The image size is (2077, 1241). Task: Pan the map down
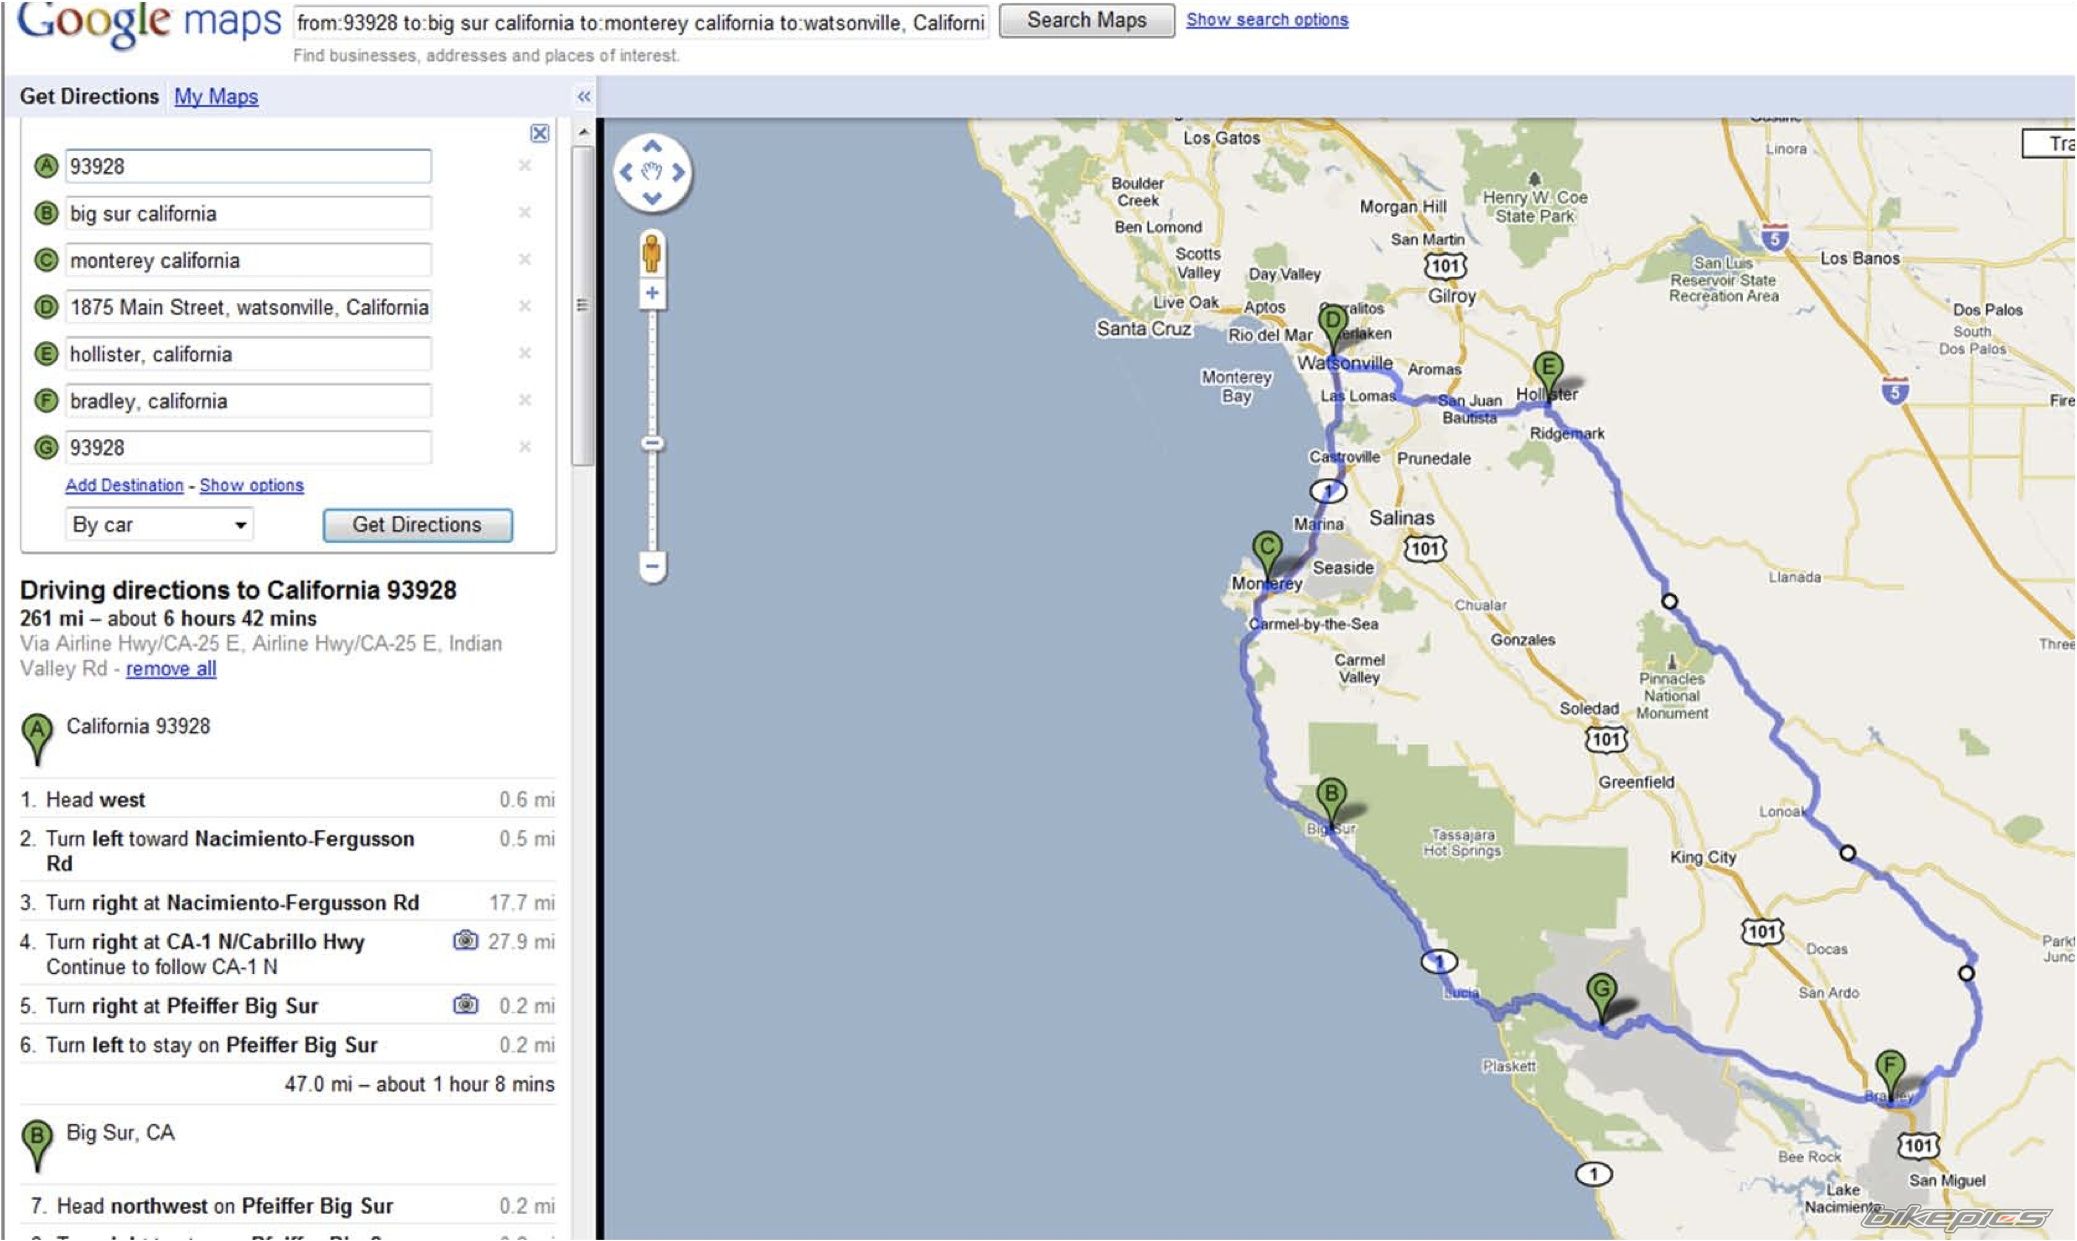652,198
